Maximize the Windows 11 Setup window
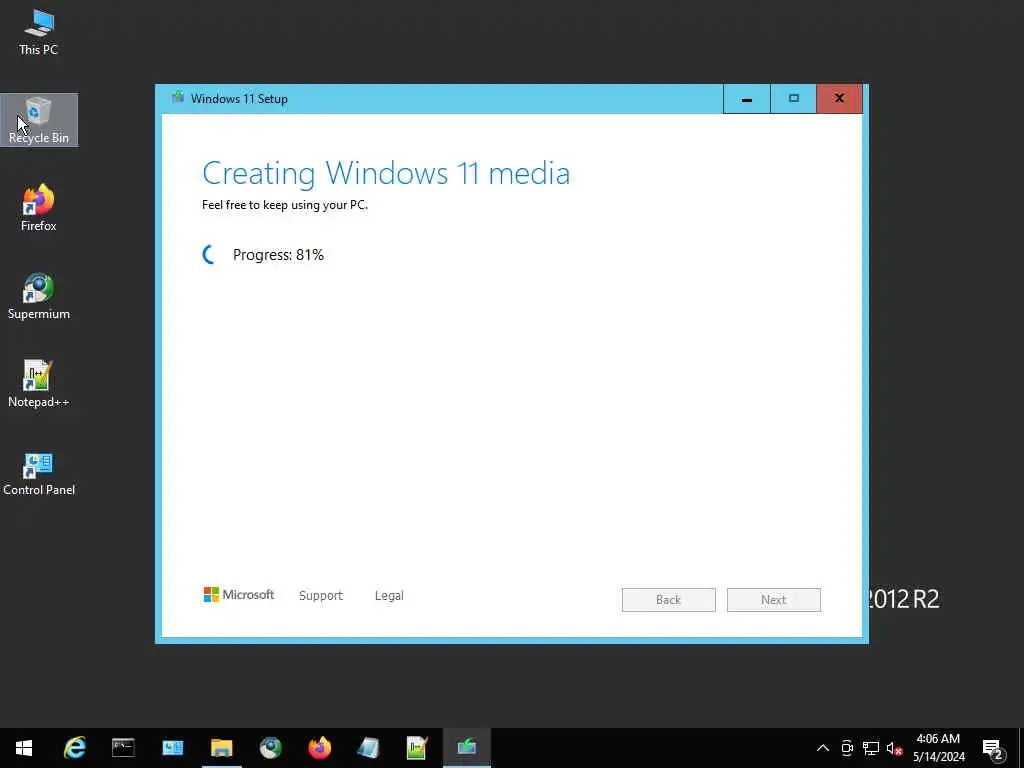1024x768 pixels. [793, 99]
